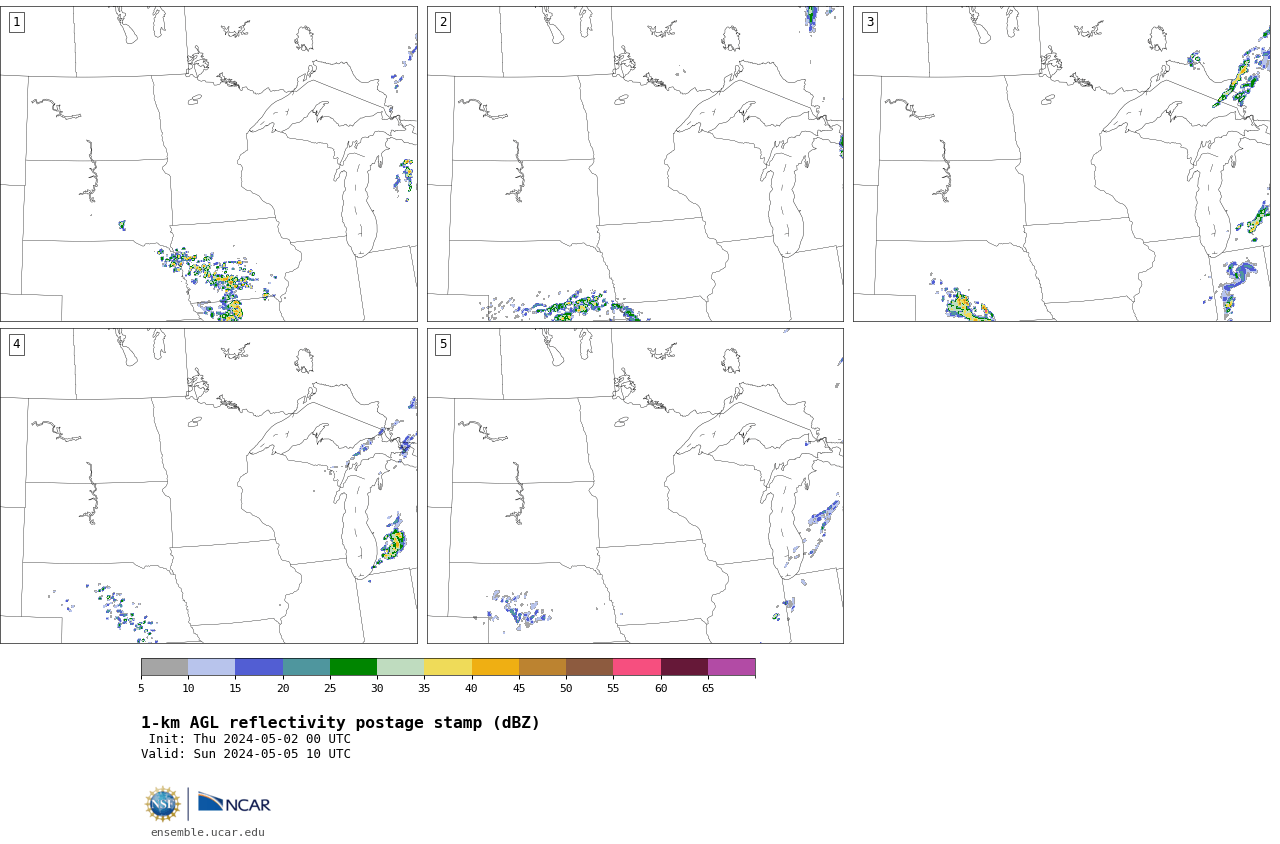
Task: Click the pink 55-60 dBZ swatch
Action: (637, 667)
